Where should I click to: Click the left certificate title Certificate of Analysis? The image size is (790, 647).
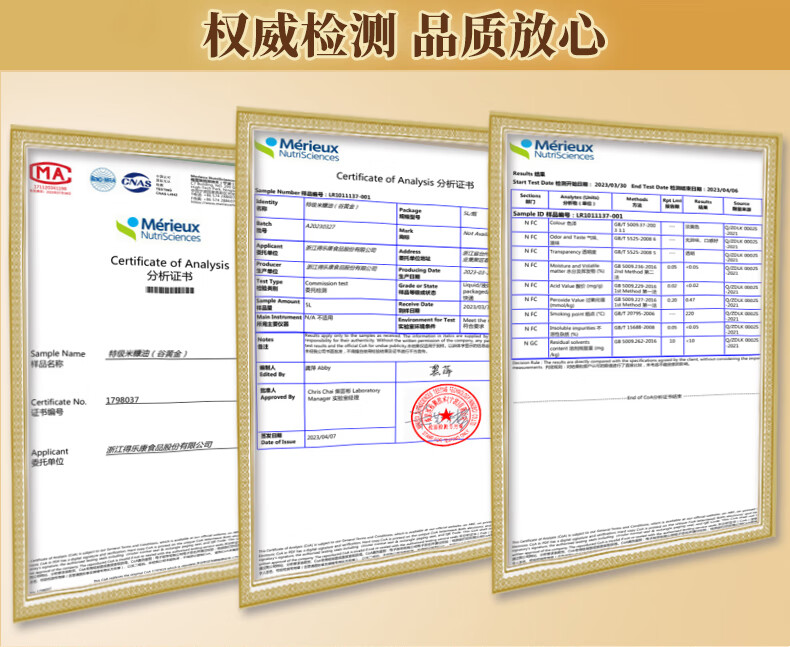coord(170,263)
